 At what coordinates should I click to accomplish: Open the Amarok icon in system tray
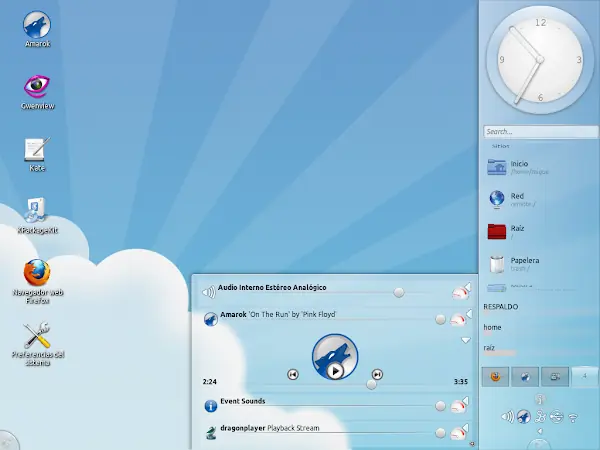click(x=523, y=416)
